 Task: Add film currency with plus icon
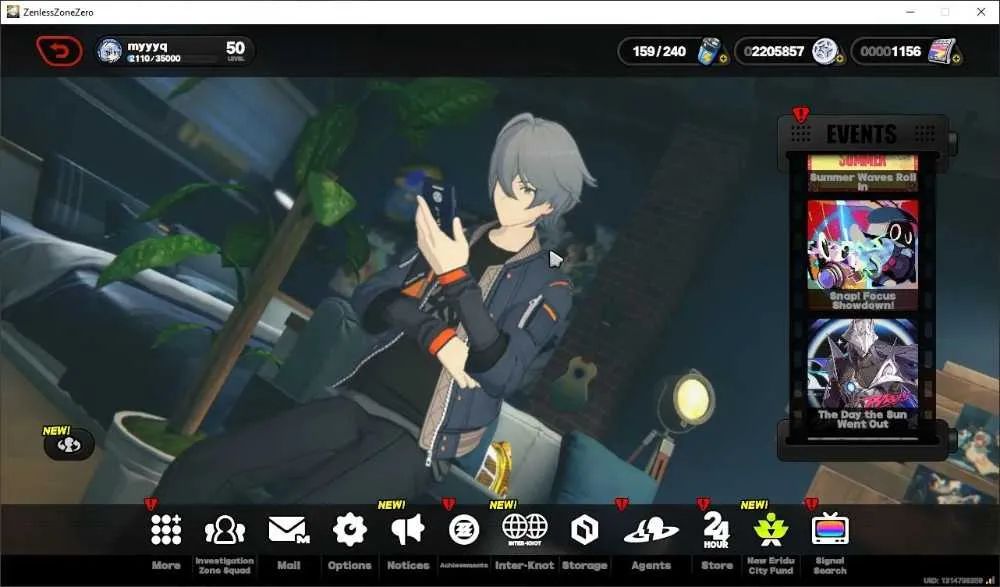pos(957,59)
